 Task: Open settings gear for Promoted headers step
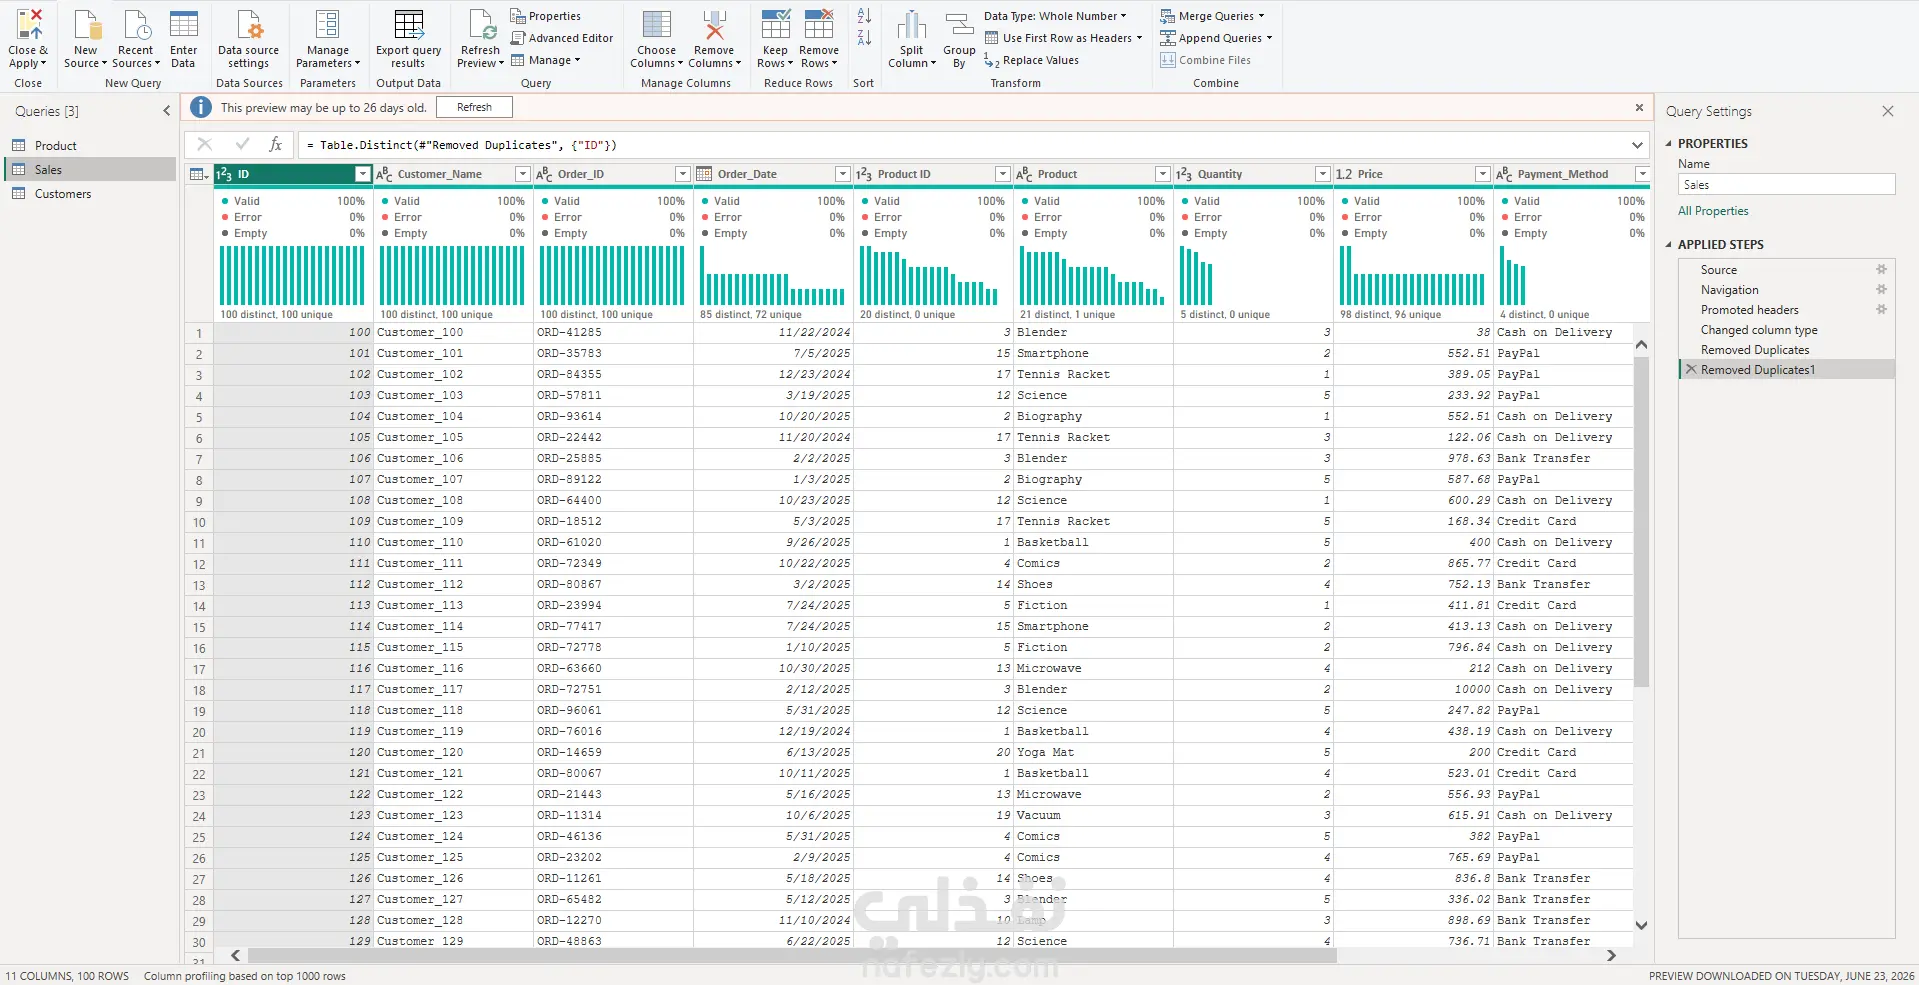coord(1881,310)
